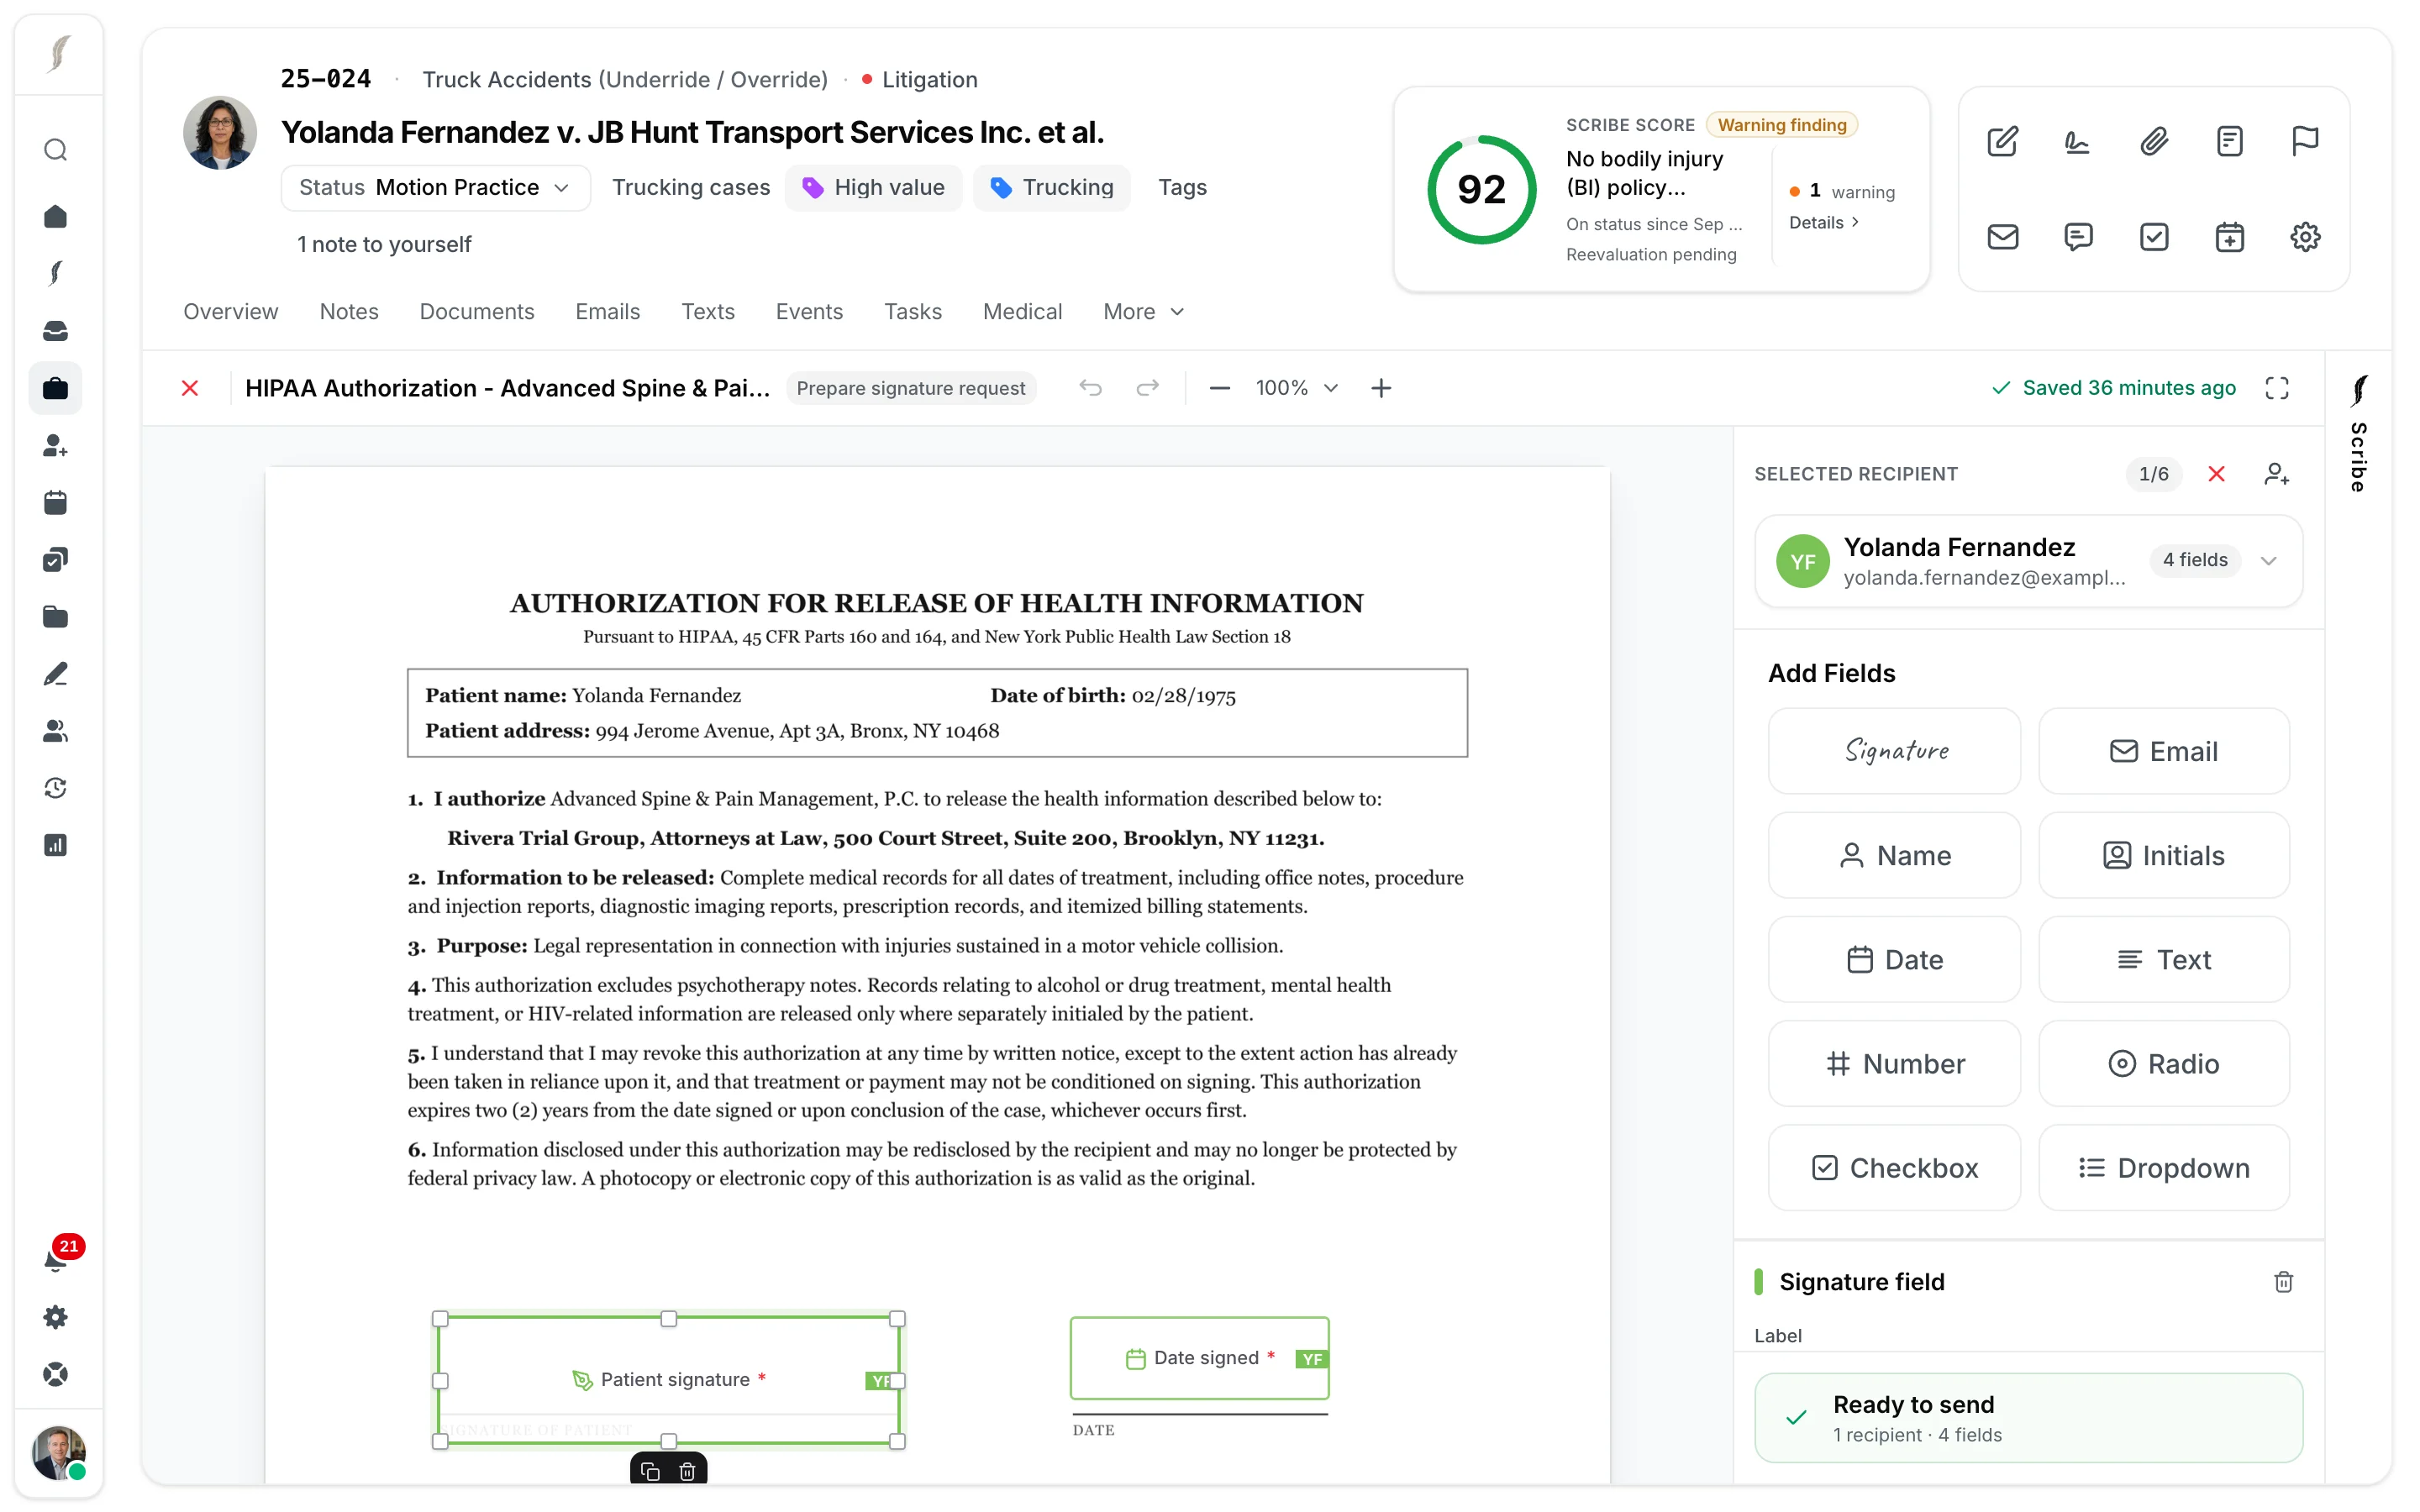Add a Radio field
Screen dimensions: 2420x1512
(2164, 1063)
